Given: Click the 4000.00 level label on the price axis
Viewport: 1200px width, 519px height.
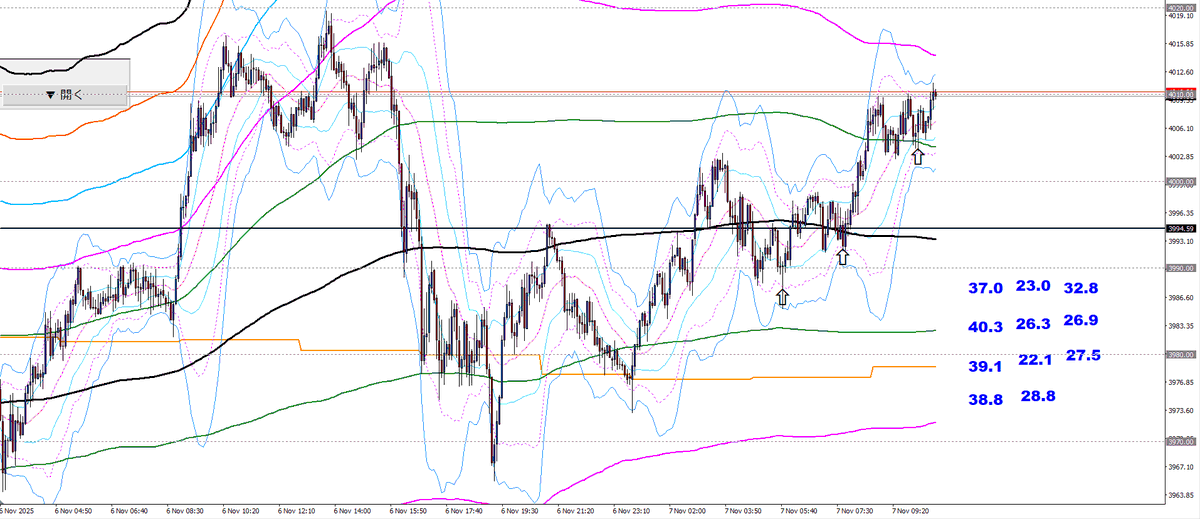Looking at the screenshot, I should (x=1180, y=182).
